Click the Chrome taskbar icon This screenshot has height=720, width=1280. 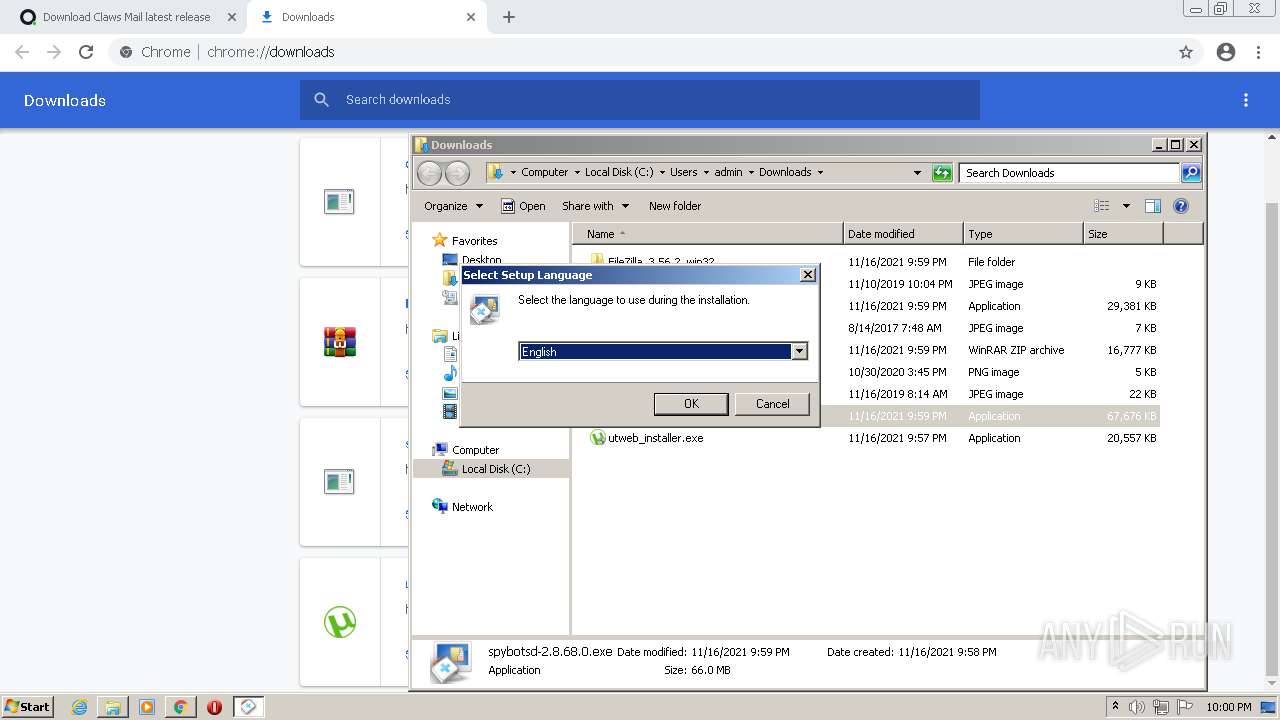pyautogui.click(x=180, y=707)
